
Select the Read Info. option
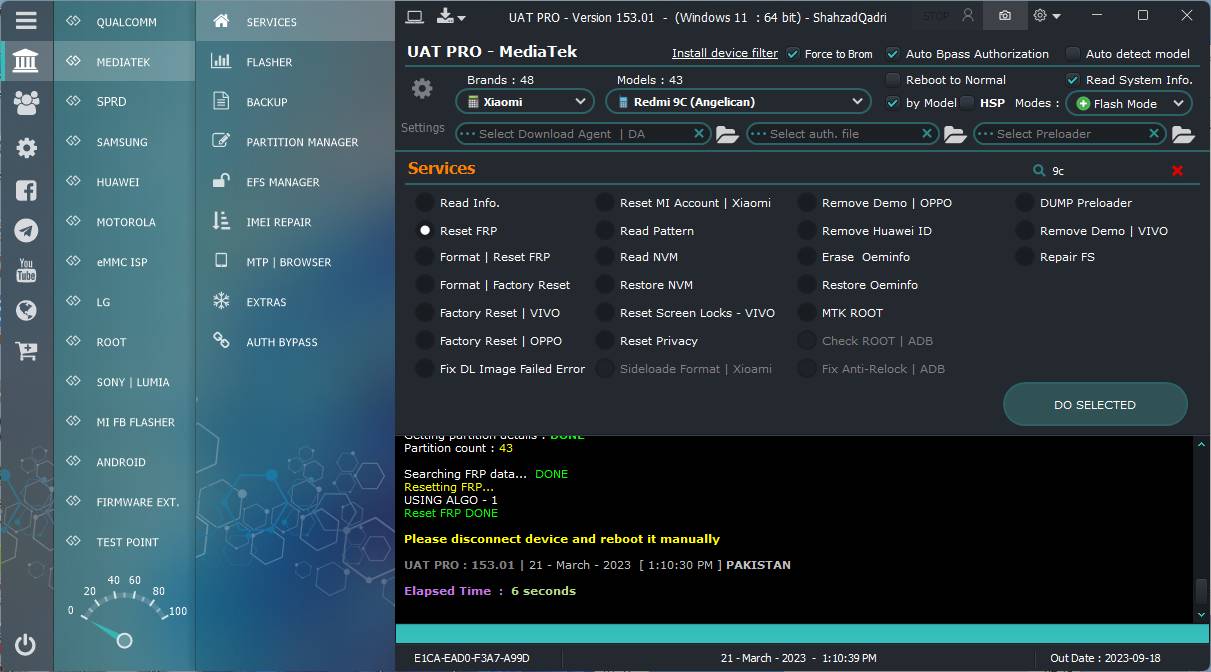425,203
